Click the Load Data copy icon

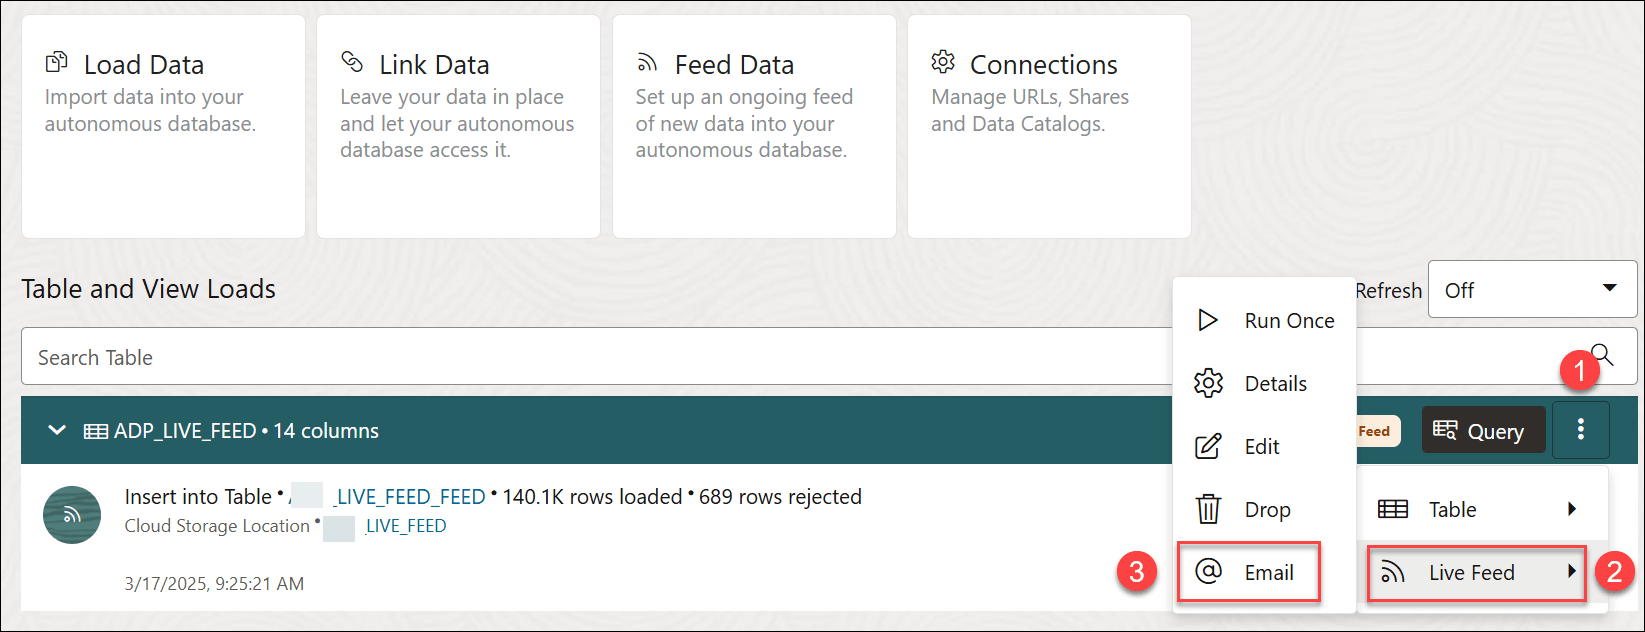tap(58, 62)
